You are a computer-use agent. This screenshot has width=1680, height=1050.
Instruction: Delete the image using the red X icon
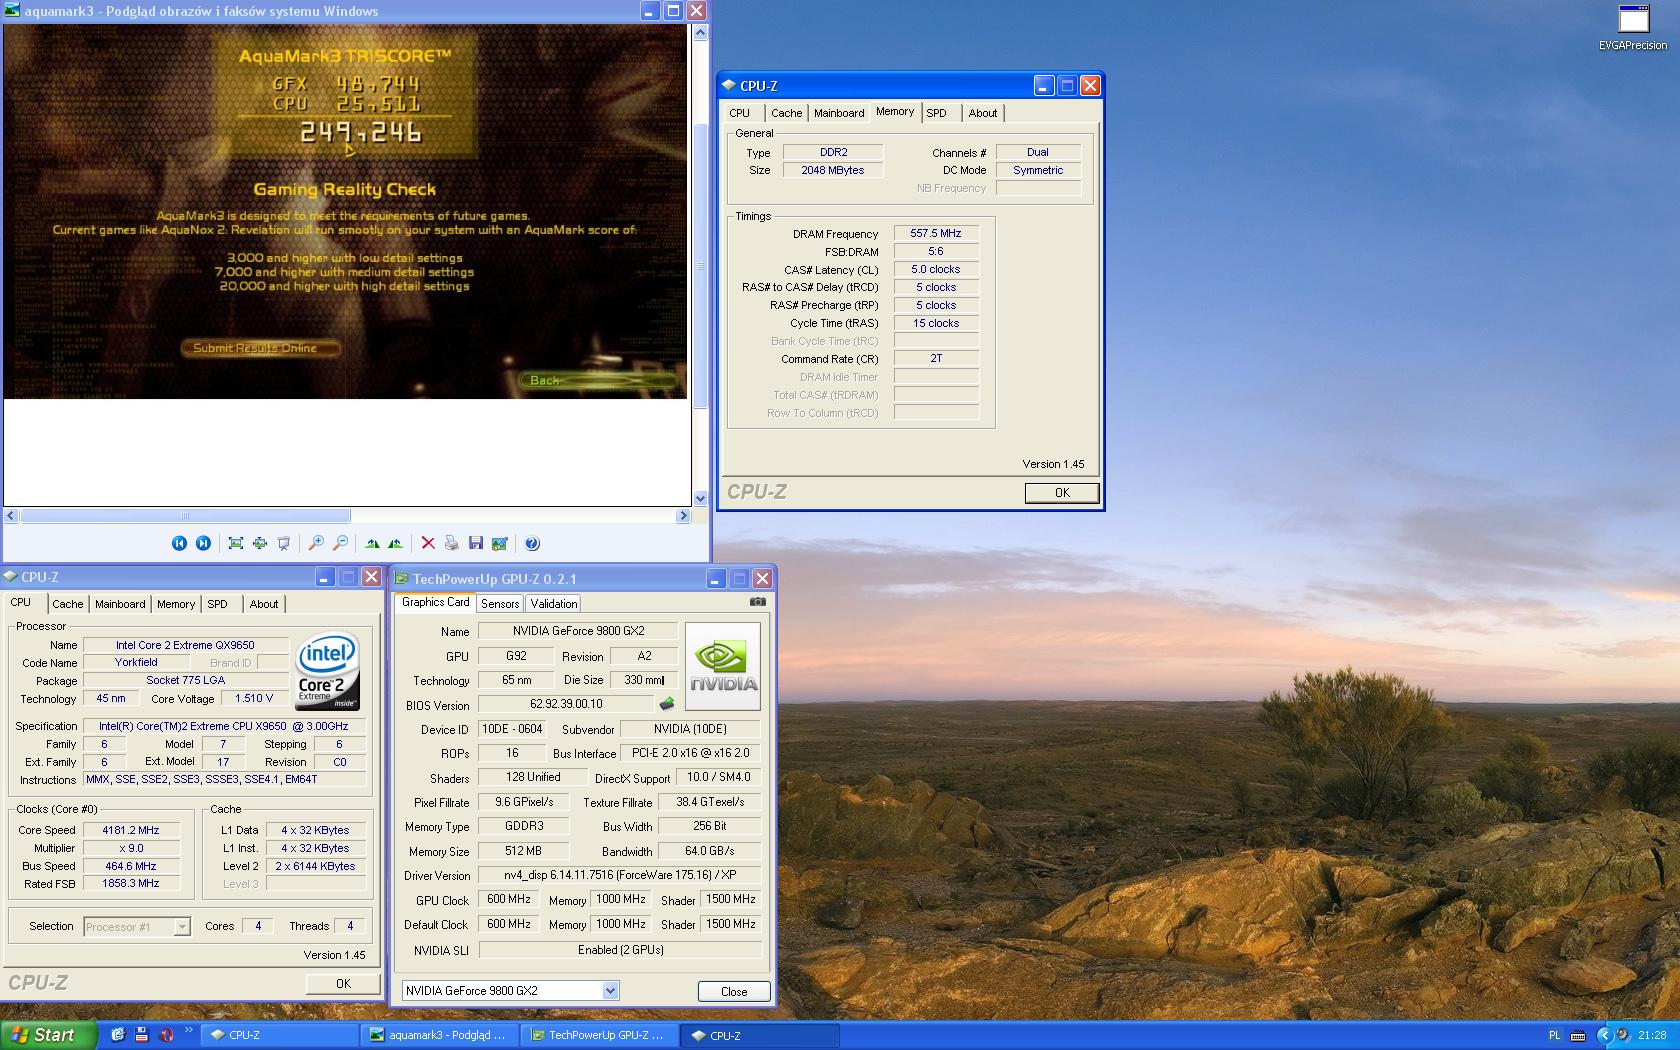tap(428, 543)
